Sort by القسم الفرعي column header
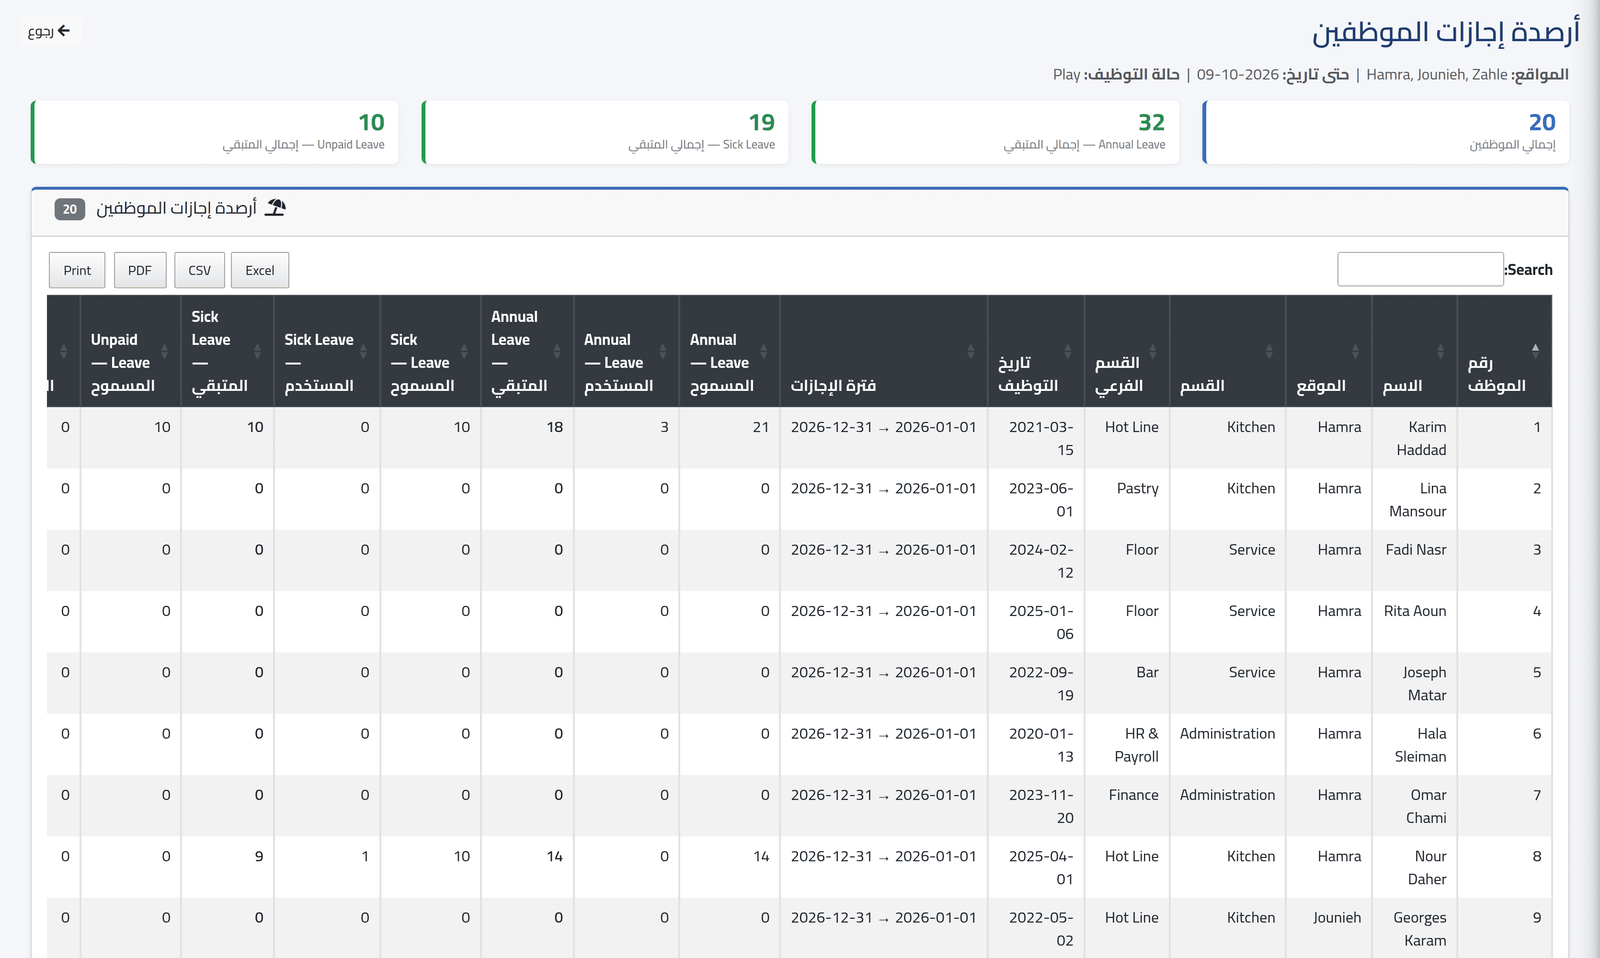1600x958 pixels. [x=1126, y=351]
